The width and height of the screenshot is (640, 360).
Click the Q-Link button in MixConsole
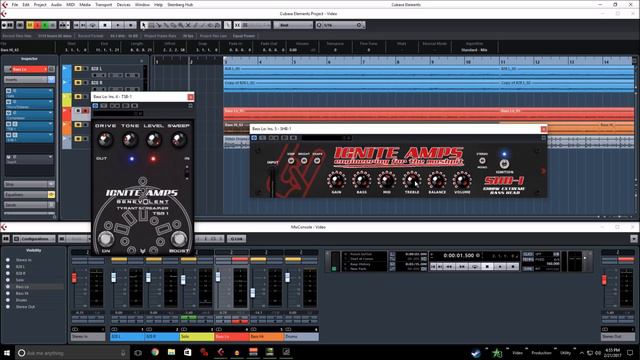(x=237, y=238)
